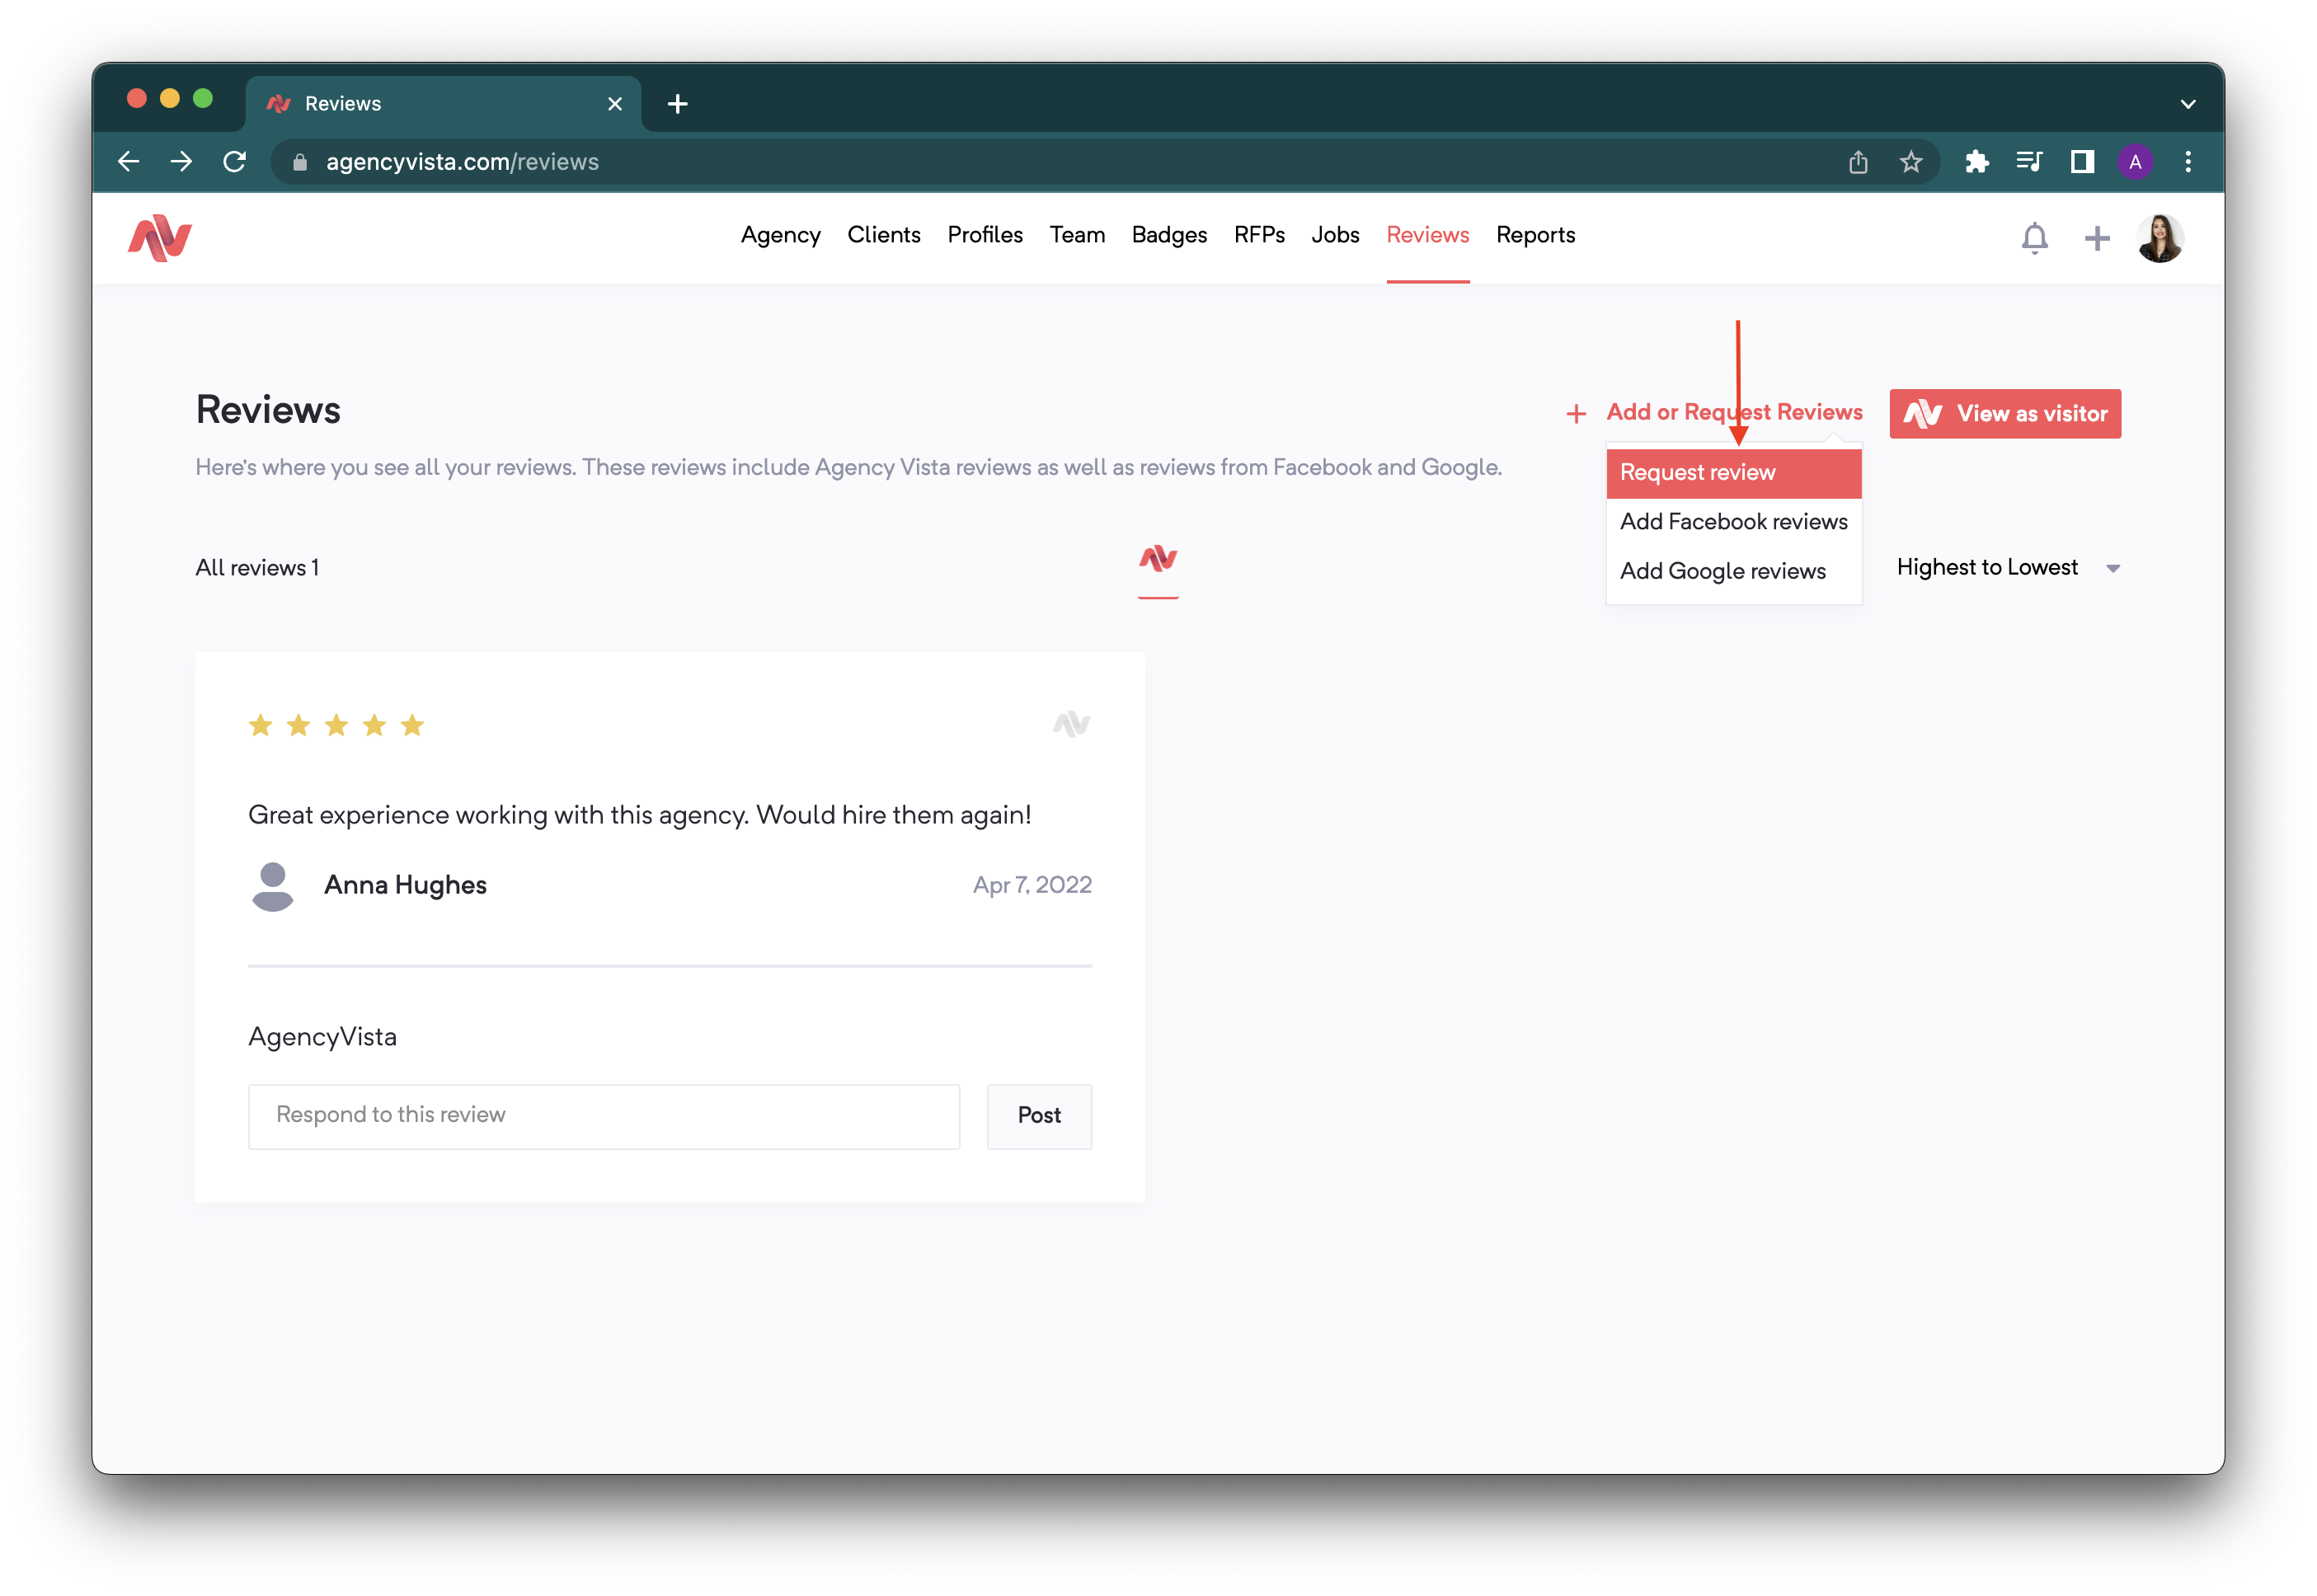The height and width of the screenshot is (1596, 2317).
Task: Open the Highest to Lowest sort dropdown
Action: click(2007, 568)
